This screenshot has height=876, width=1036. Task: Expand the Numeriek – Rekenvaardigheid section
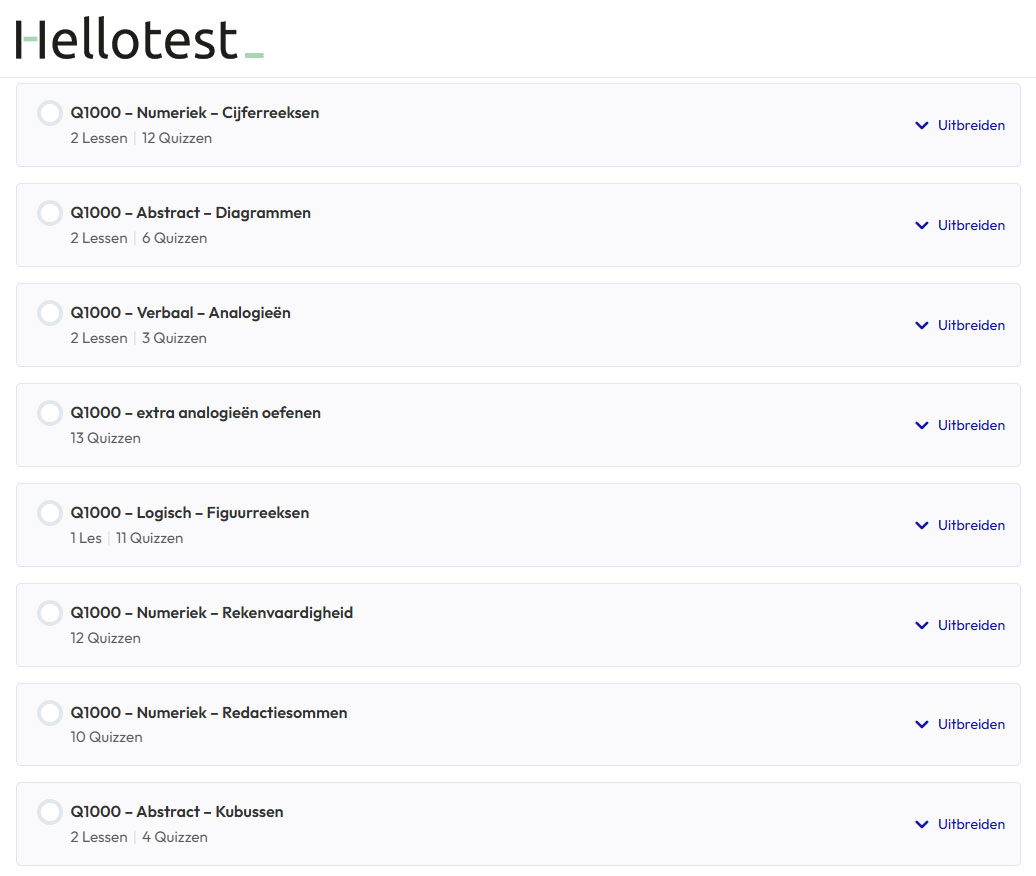(960, 625)
